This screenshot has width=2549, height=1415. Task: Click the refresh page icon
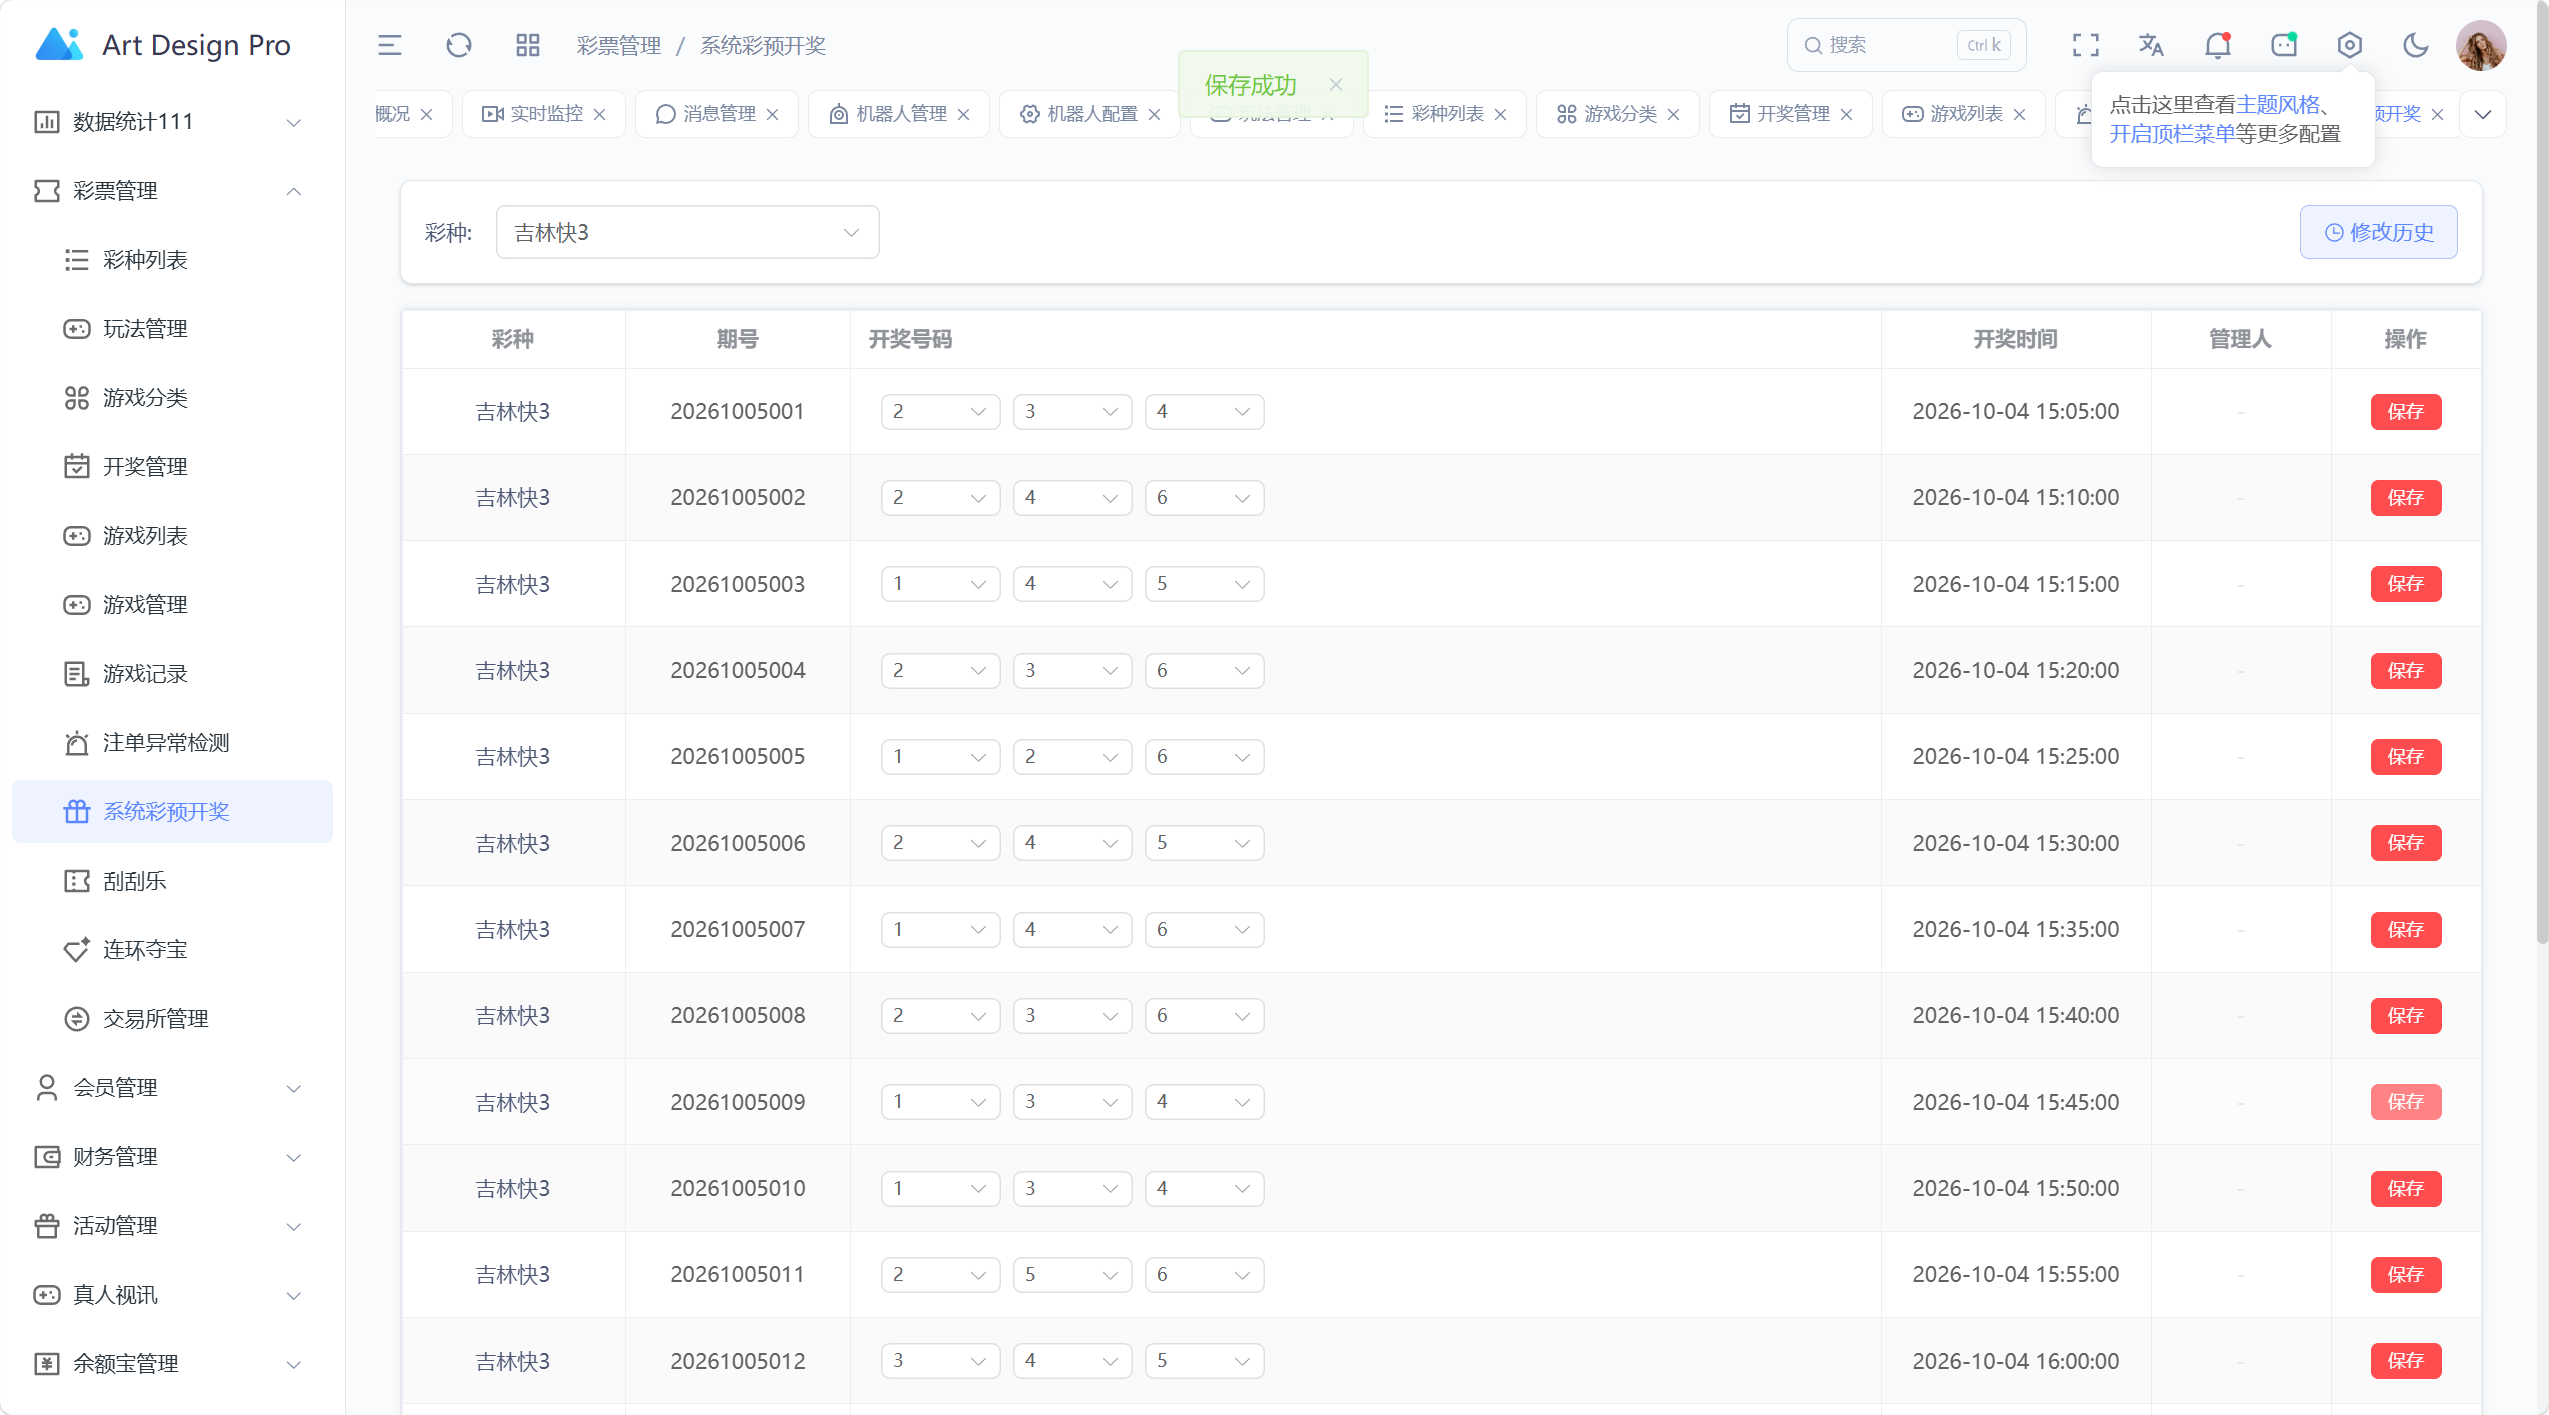tap(458, 45)
